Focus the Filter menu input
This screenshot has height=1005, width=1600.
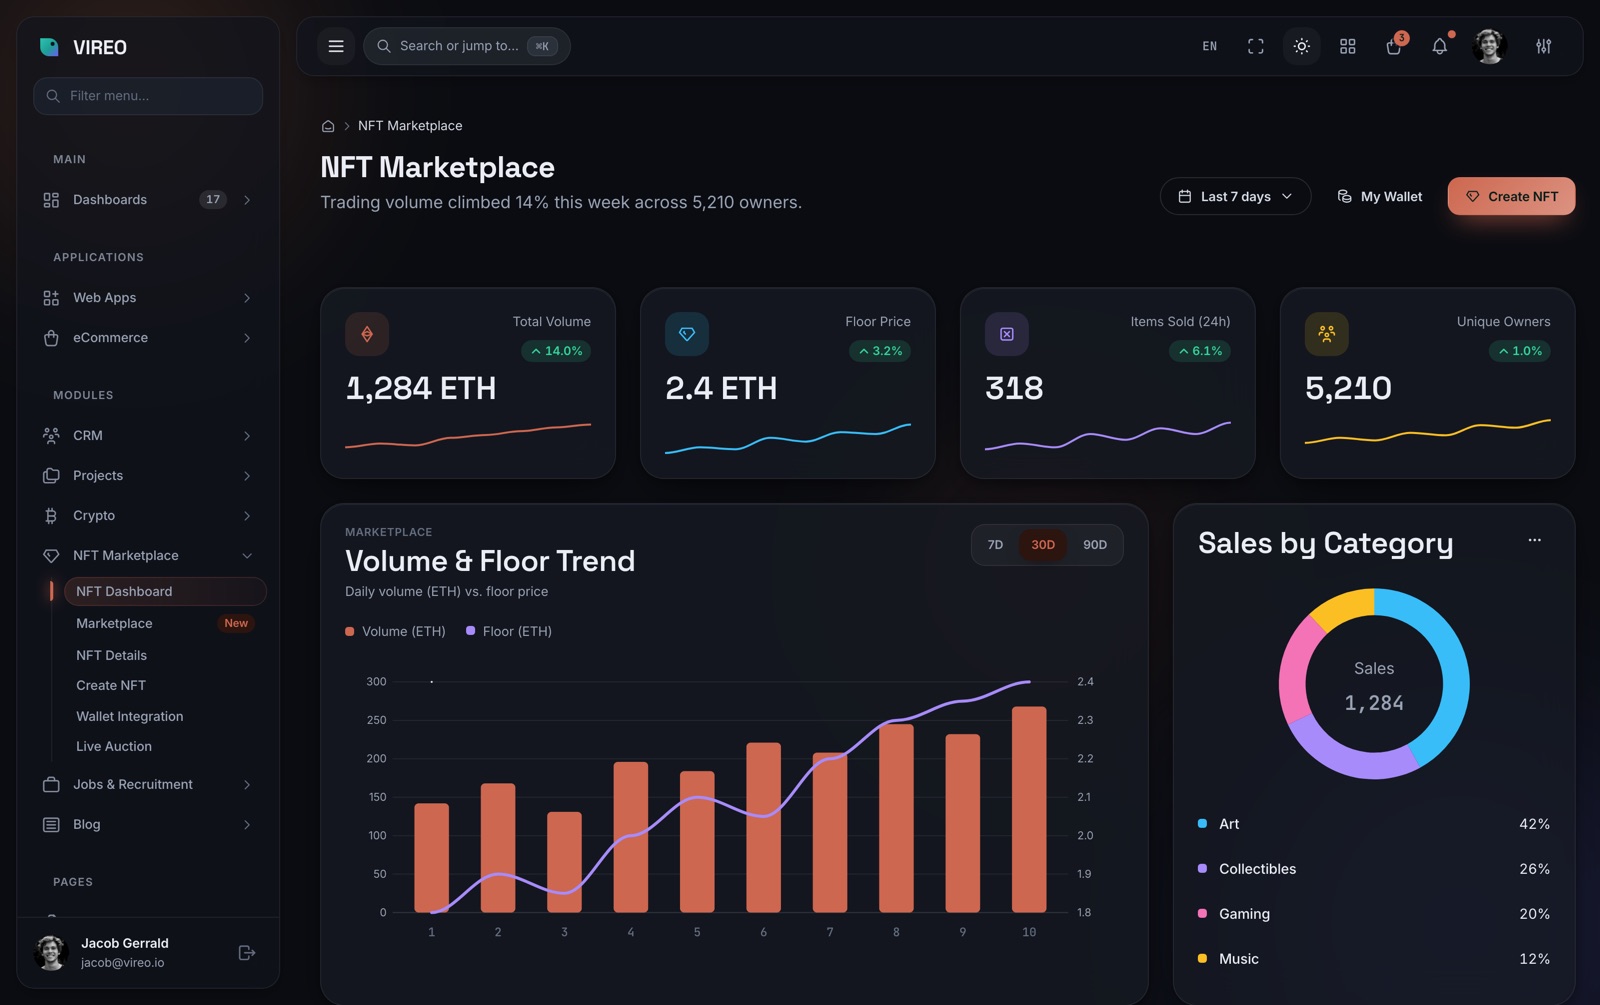[x=148, y=96]
